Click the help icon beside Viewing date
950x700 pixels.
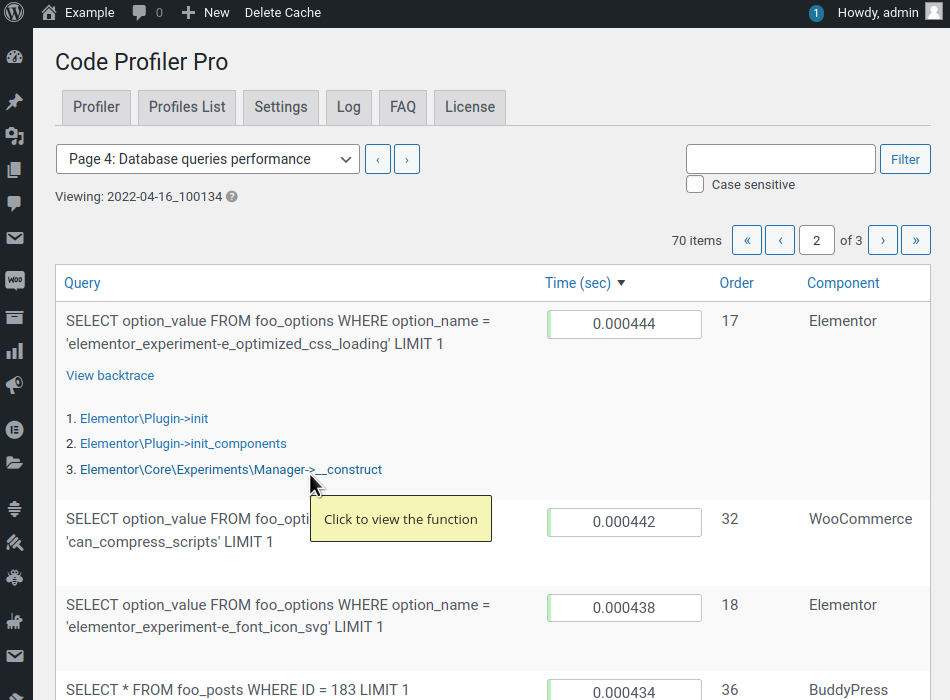[232, 197]
